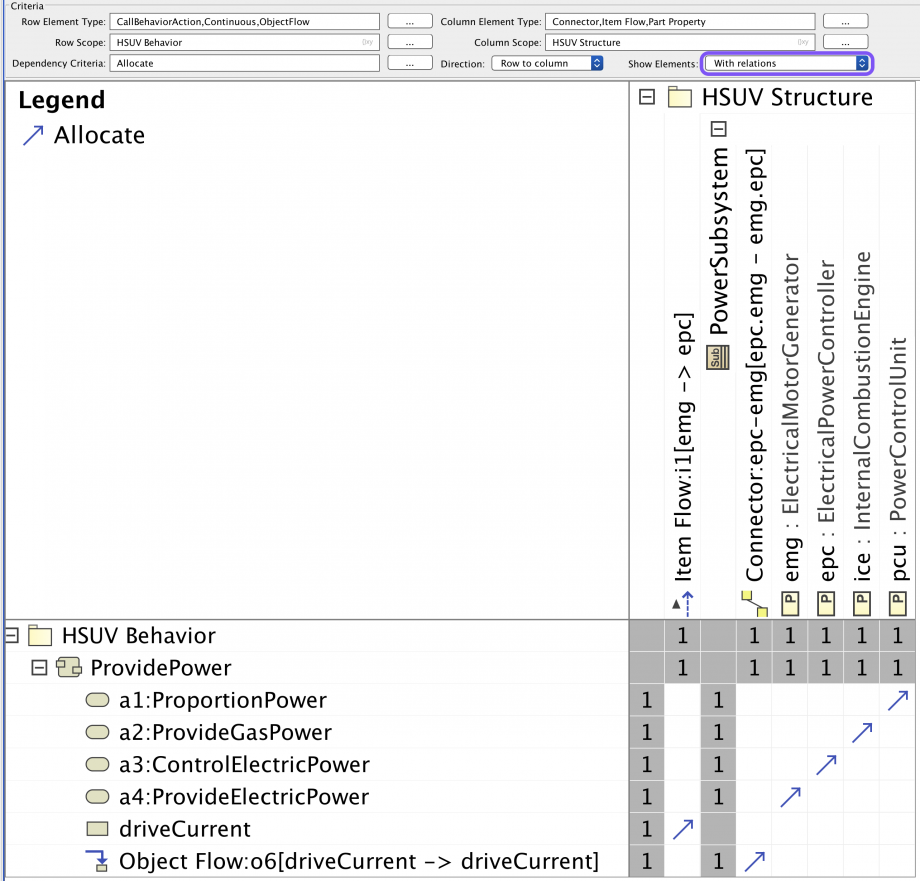
Task: Toggle the Allocate relation between driveCurrent and Item Flow
Action: coord(682,828)
